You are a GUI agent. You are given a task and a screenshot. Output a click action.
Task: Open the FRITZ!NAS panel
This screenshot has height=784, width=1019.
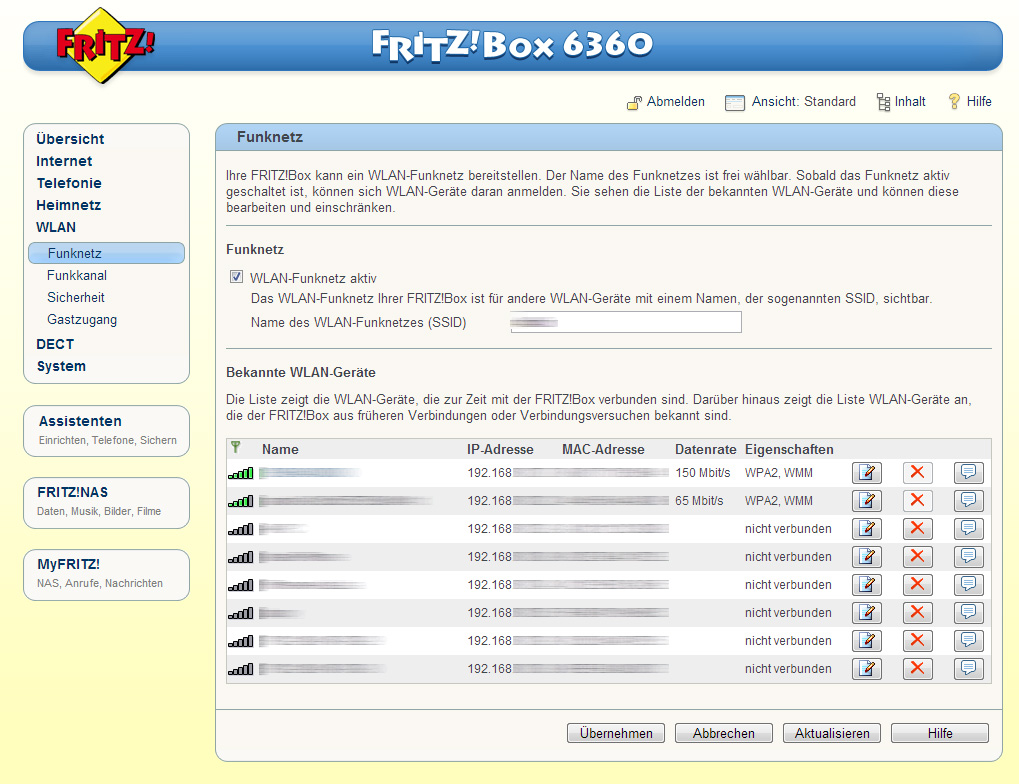point(107,503)
